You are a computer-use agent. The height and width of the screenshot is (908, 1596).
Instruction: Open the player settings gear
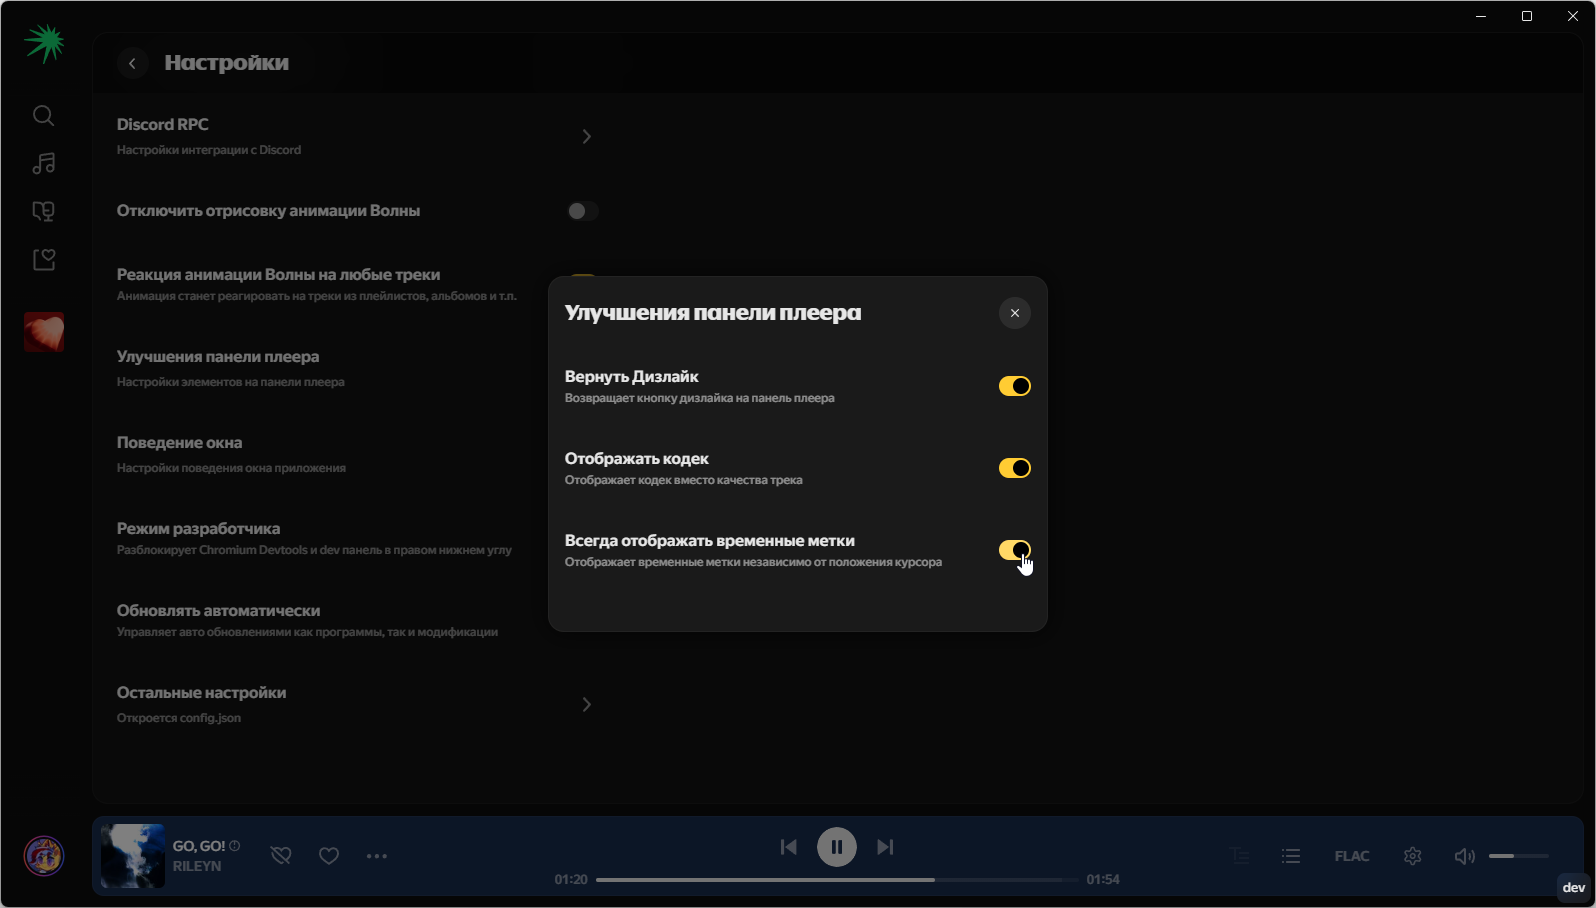(x=1412, y=856)
